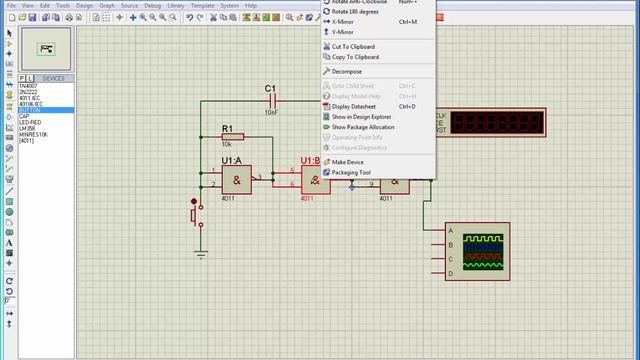640x360 pixels.
Task: Select the 2D line graphics tool
Action: tap(9, 191)
